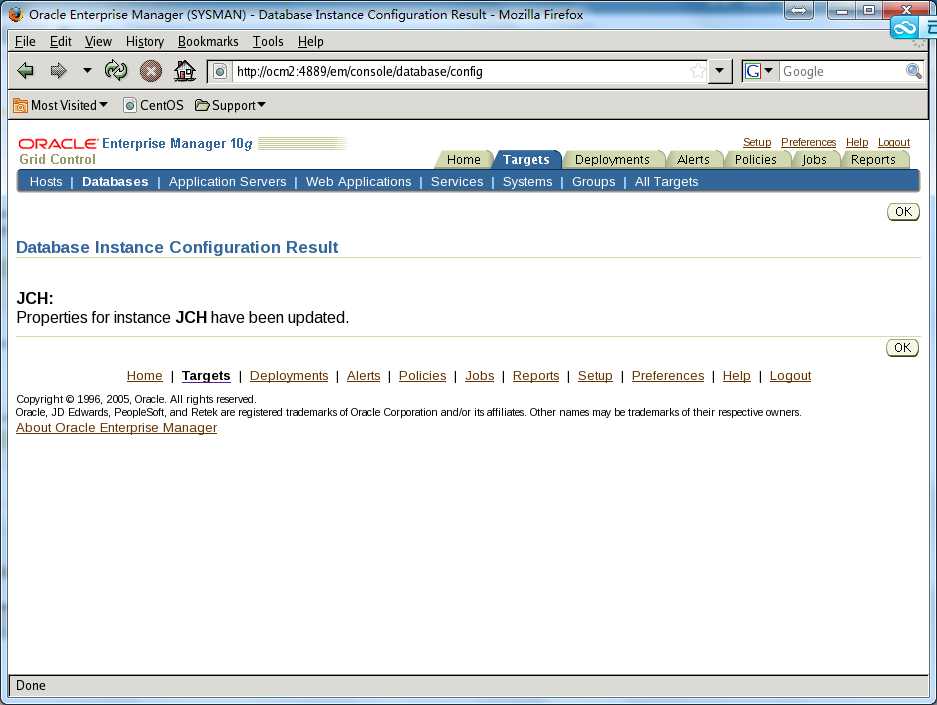The image size is (937, 705).
Task: Open the Tools menu
Action: [268, 41]
